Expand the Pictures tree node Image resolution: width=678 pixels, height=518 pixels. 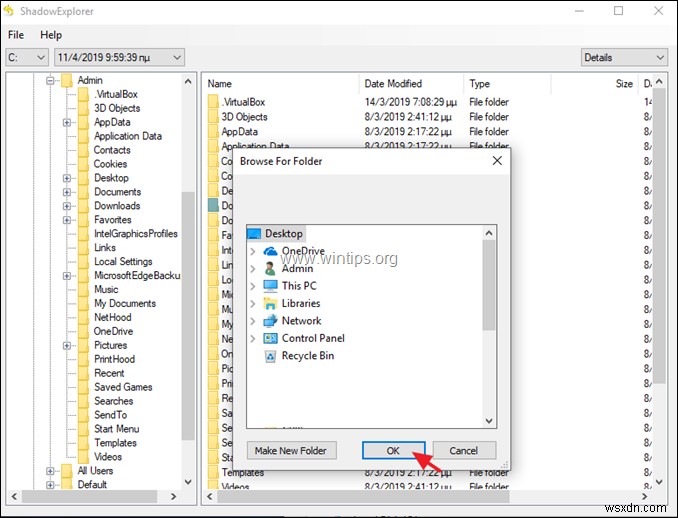(x=67, y=345)
